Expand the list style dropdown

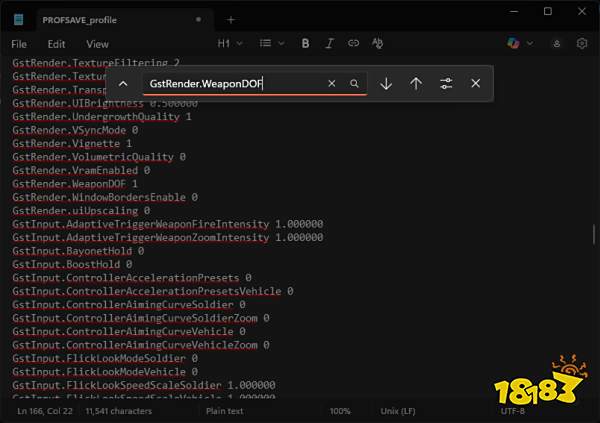coord(271,44)
